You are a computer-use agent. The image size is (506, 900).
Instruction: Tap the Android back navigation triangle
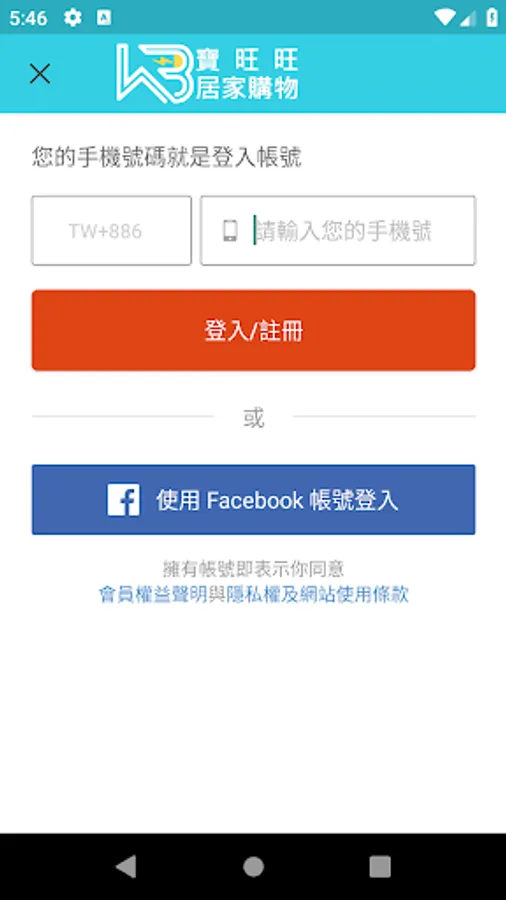[126, 866]
